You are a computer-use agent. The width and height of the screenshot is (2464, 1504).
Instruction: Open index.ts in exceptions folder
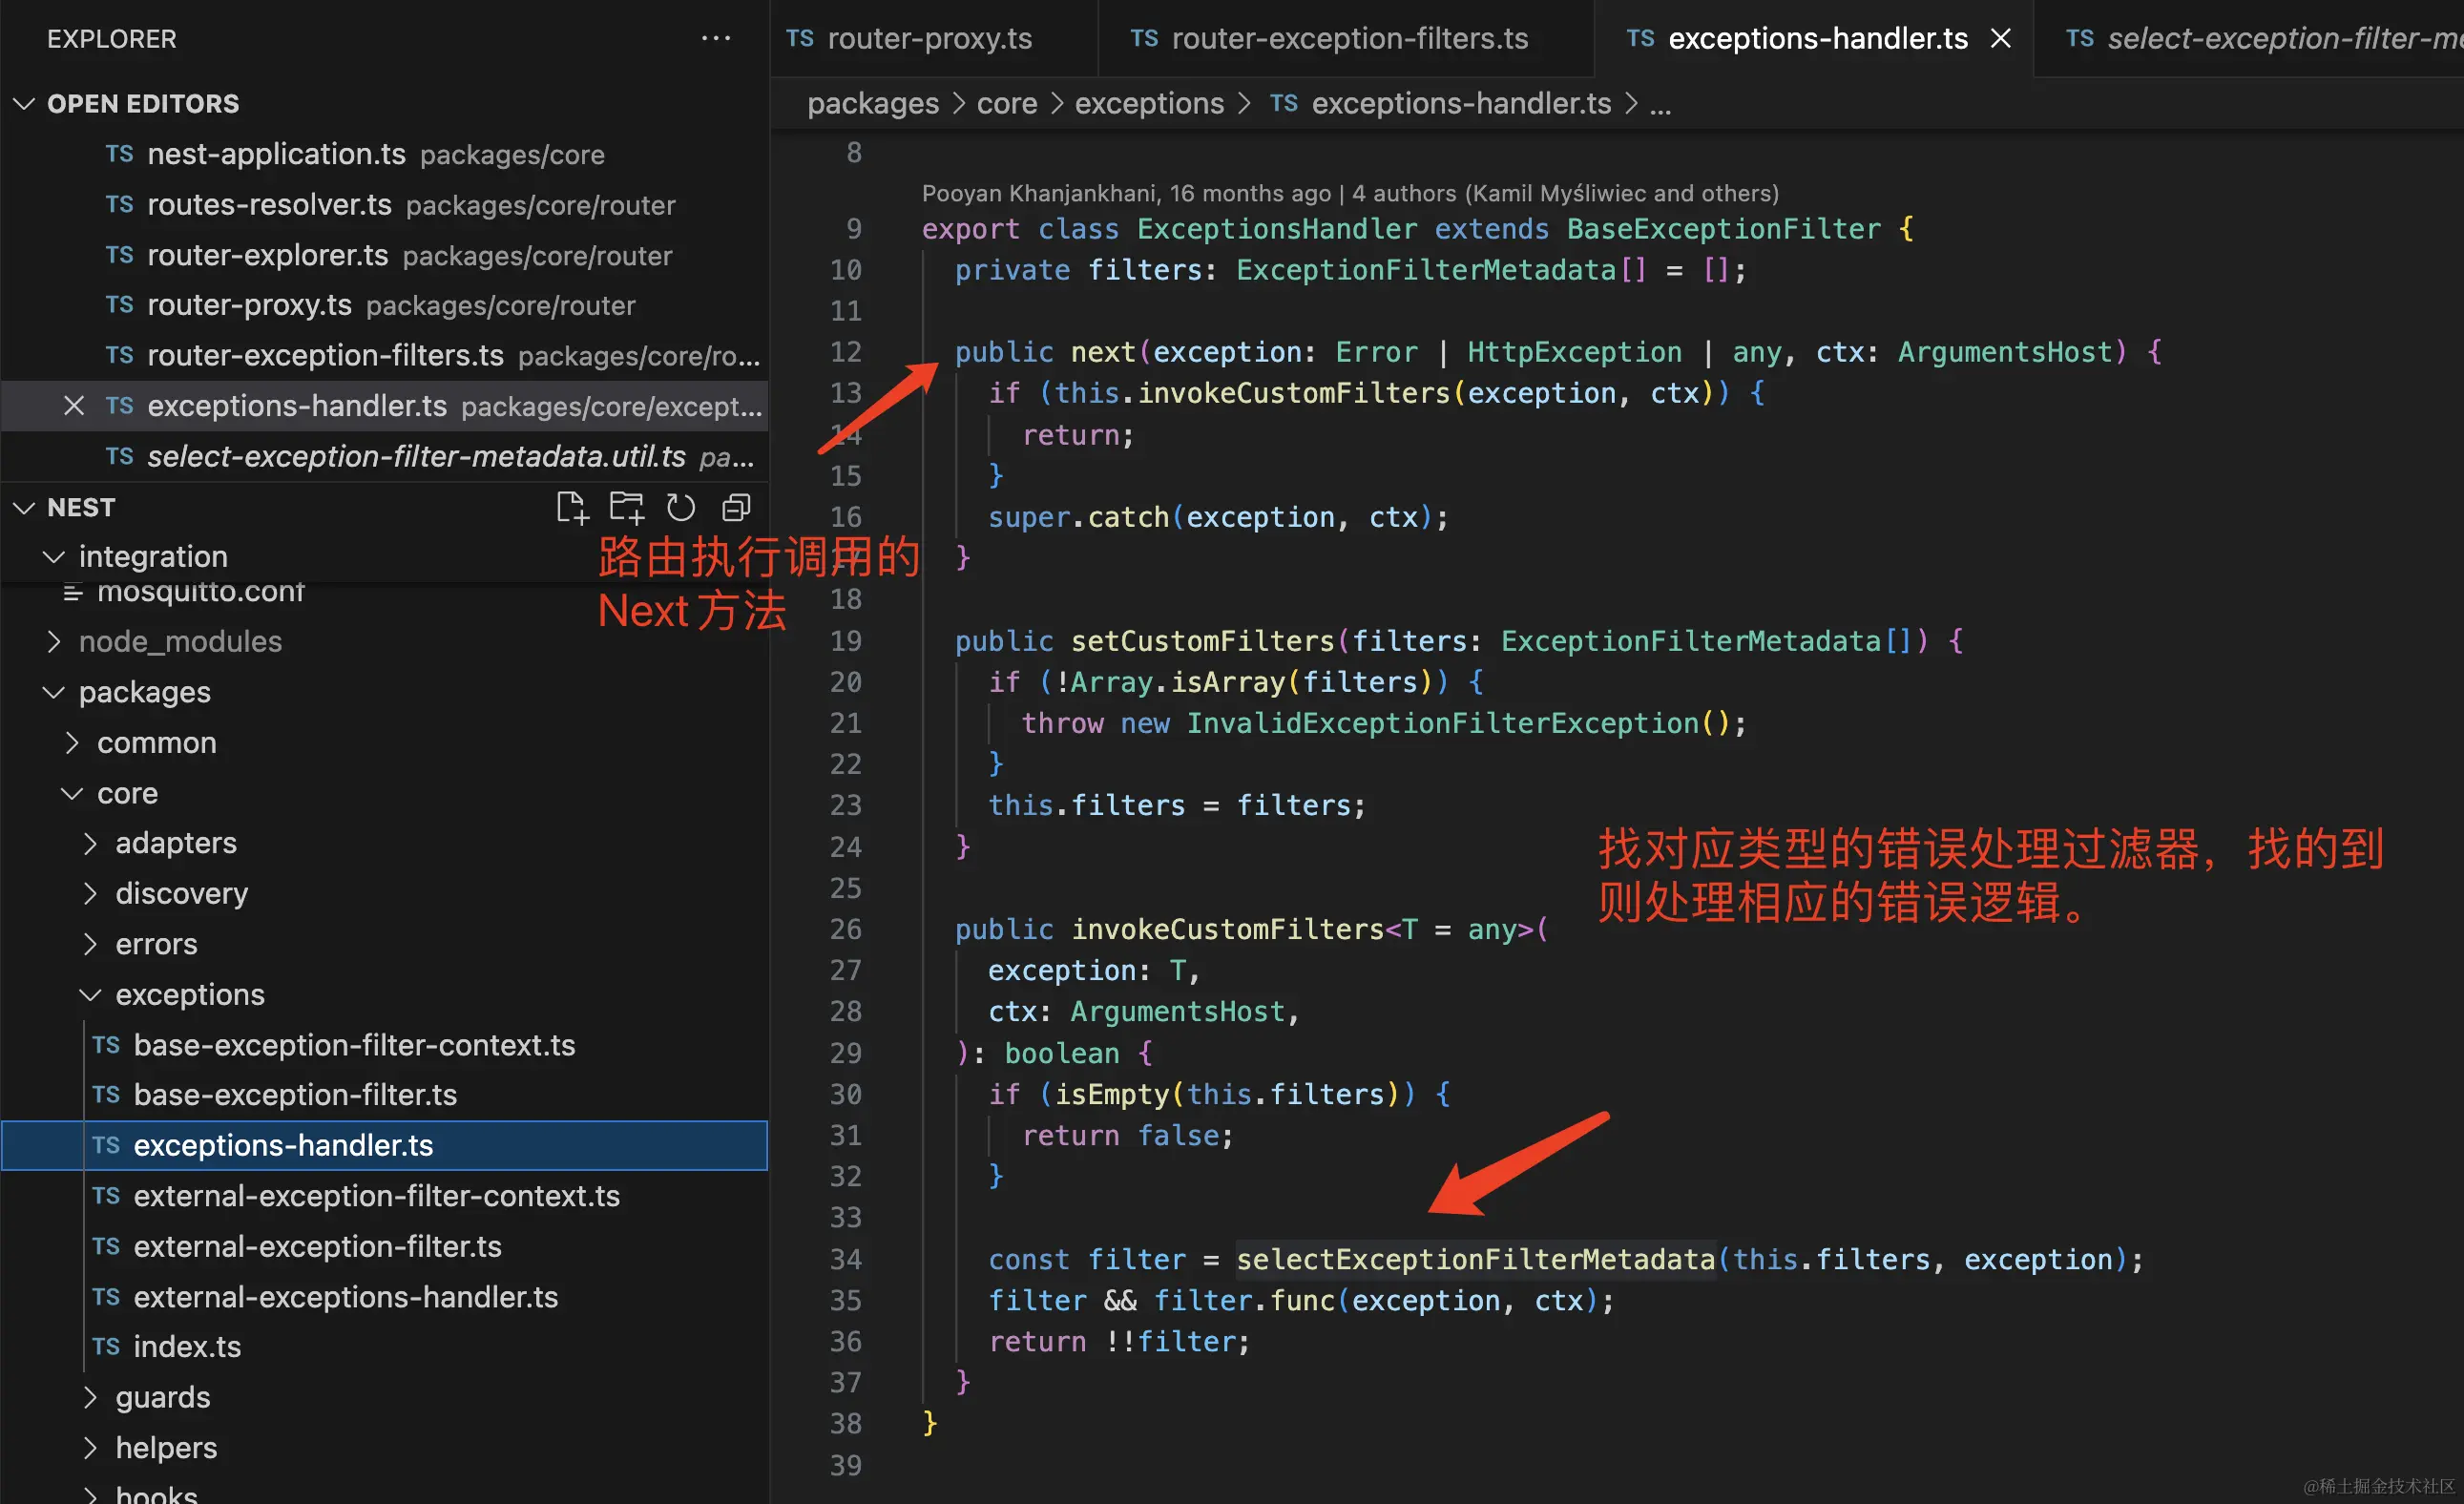point(385,1346)
